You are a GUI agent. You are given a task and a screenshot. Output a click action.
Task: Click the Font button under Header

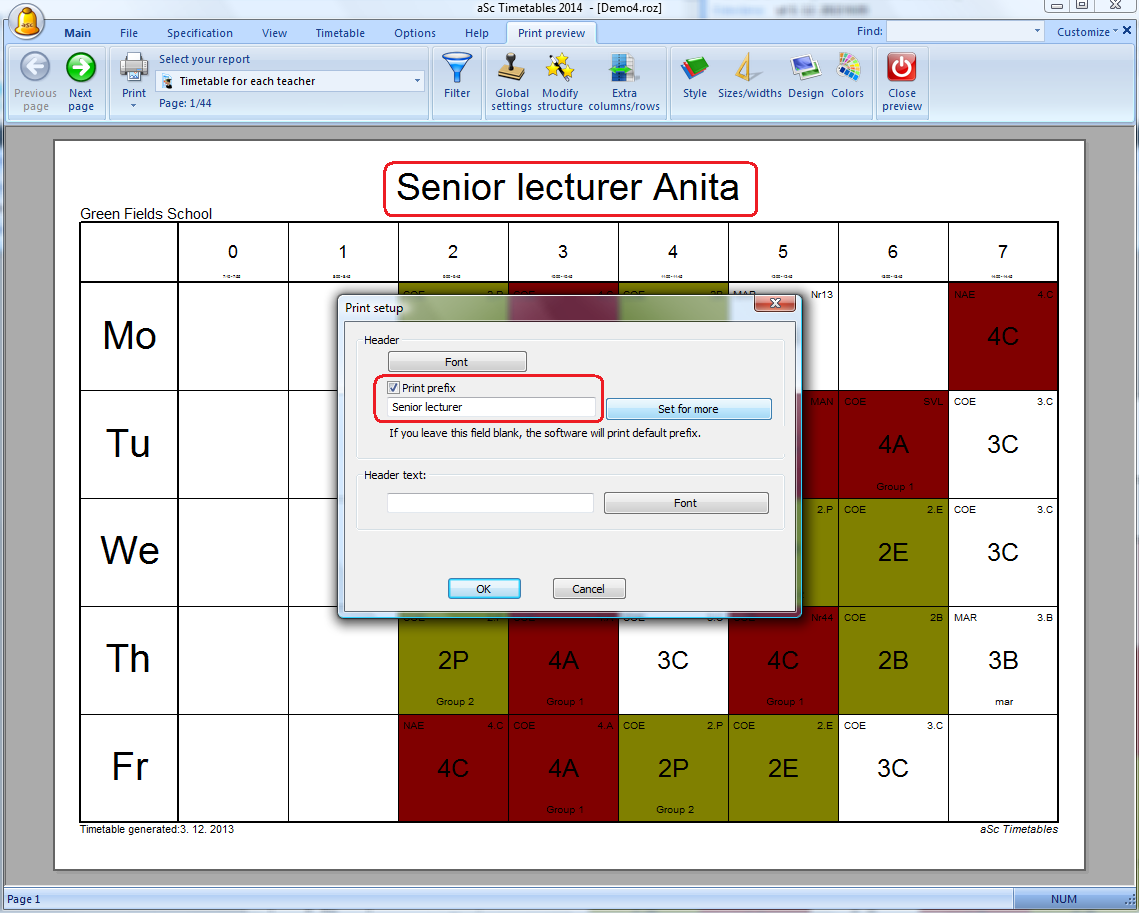(x=456, y=362)
